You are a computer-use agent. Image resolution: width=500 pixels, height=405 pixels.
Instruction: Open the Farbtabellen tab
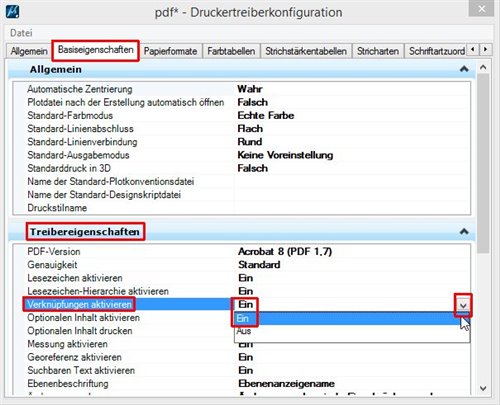tap(231, 51)
